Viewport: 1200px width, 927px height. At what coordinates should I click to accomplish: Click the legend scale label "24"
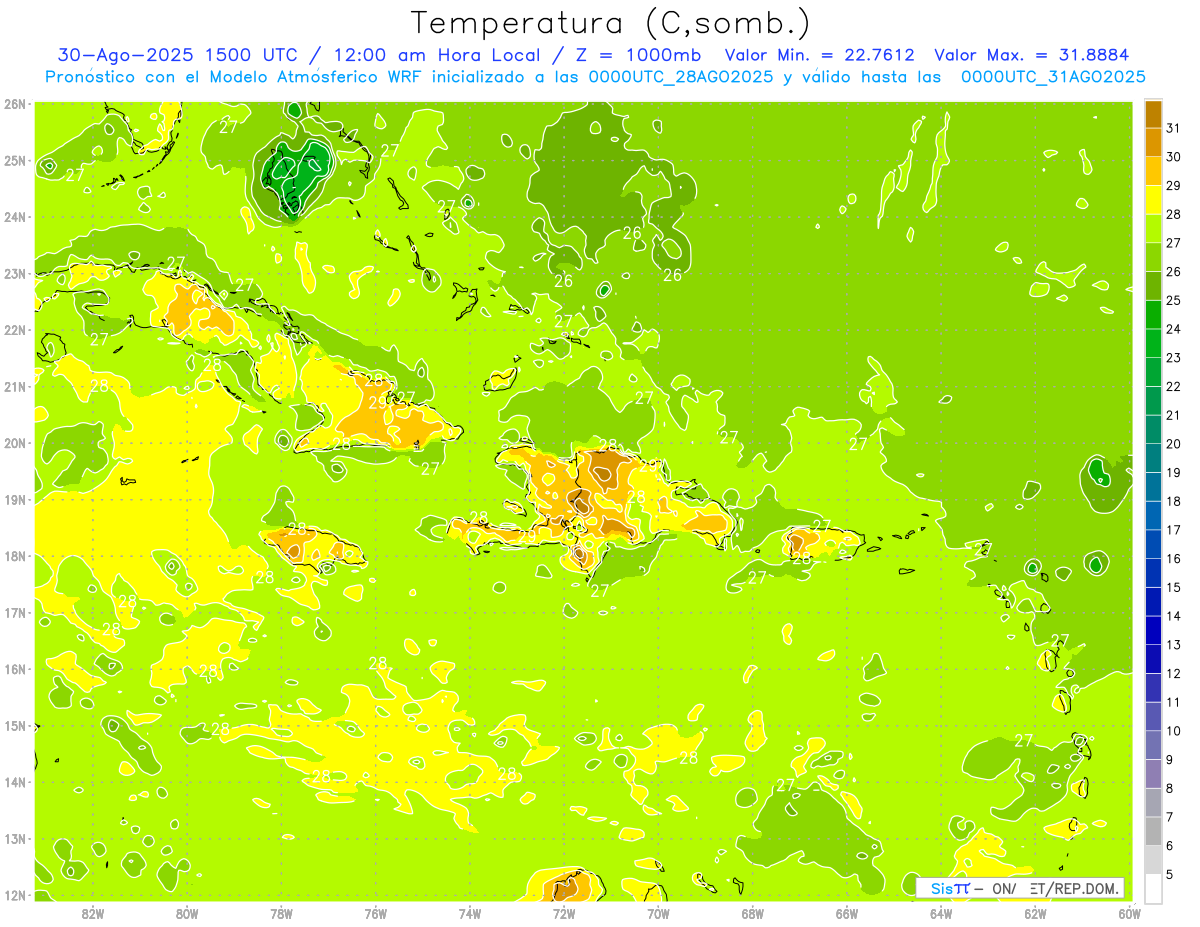tap(1174, 329)
